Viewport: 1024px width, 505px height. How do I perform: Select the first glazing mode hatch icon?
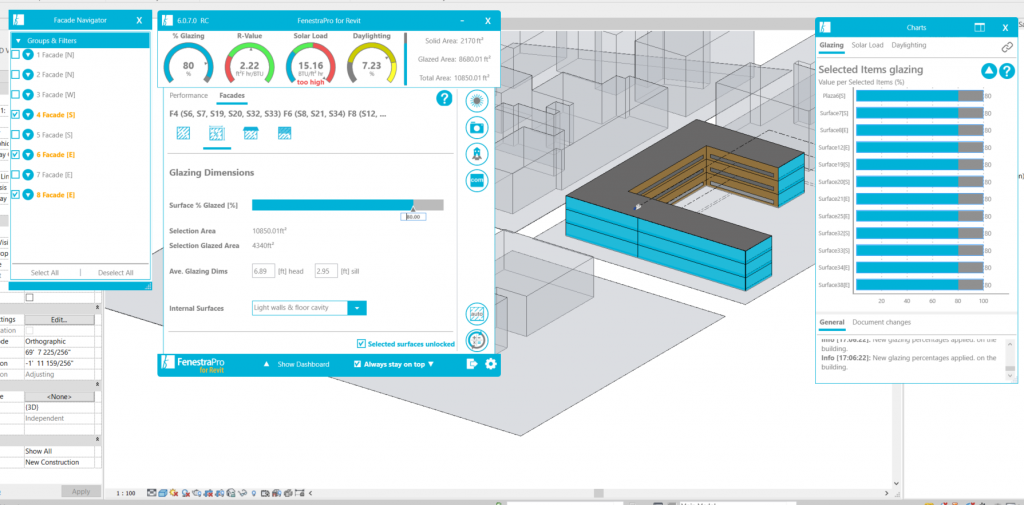[184, 133]
